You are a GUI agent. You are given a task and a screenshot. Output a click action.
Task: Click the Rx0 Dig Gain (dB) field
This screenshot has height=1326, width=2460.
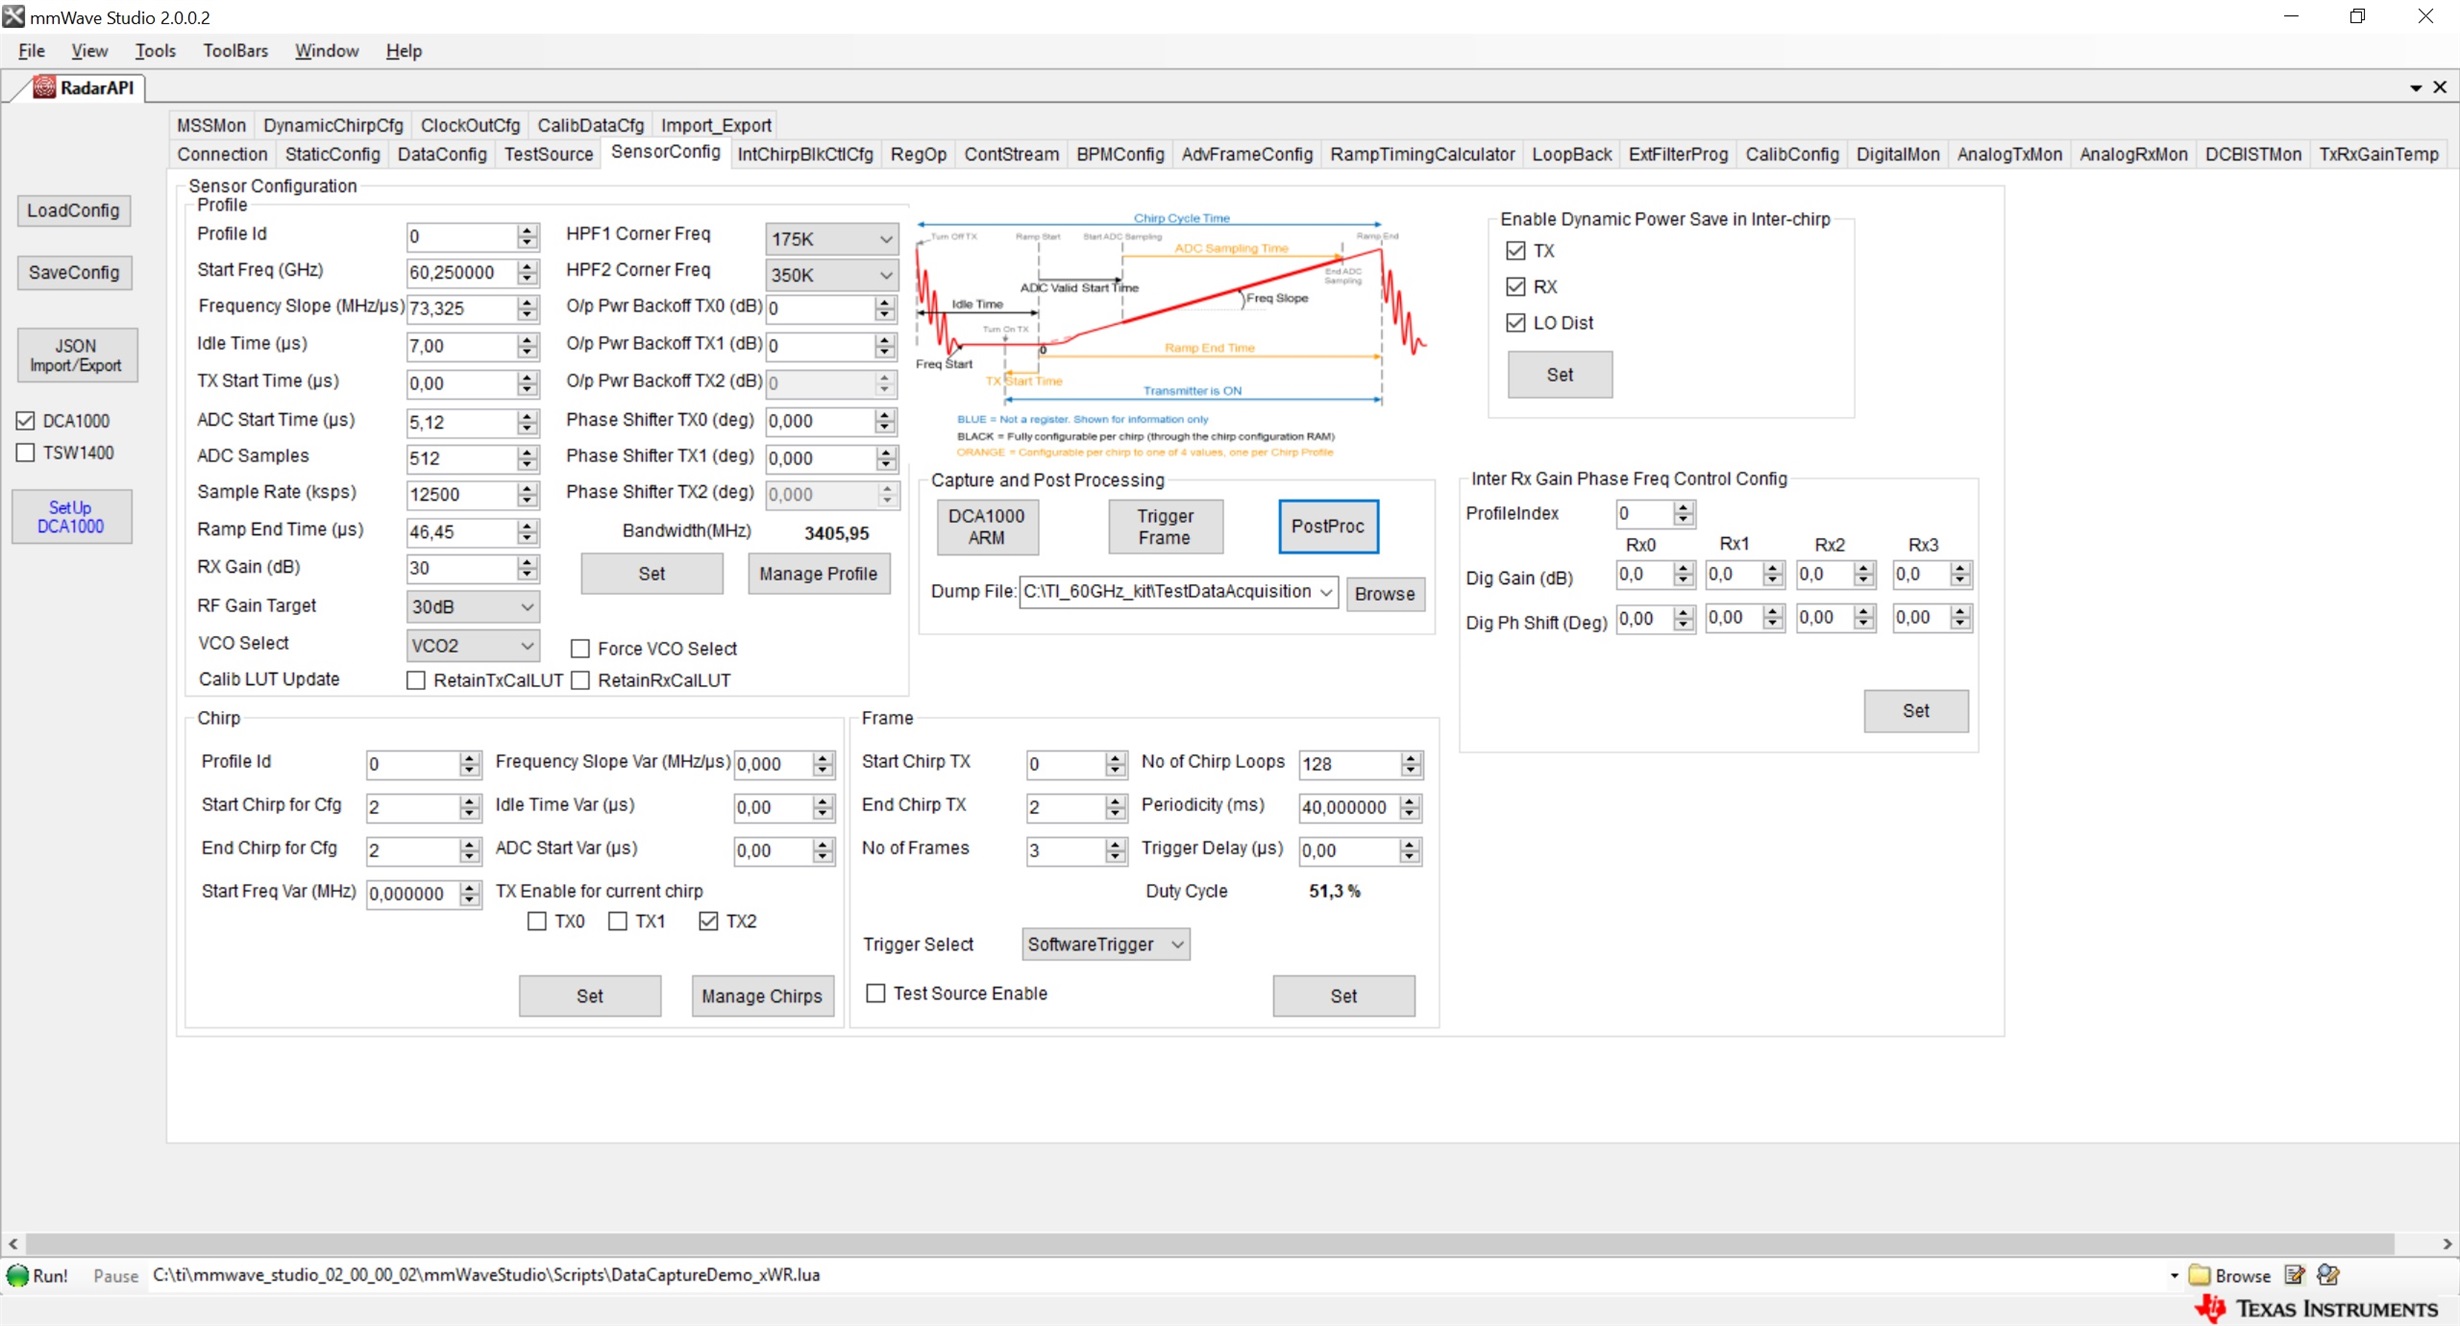pyautogui.click(x=1646, y=576)
